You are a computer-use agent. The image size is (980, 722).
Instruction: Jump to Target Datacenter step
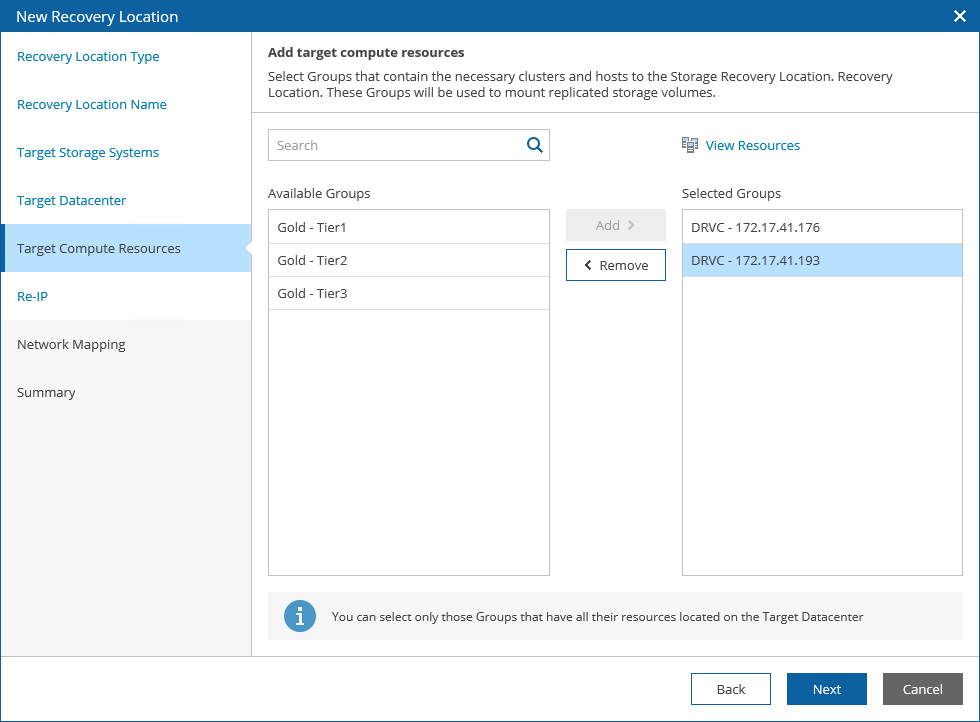(72, 201)
